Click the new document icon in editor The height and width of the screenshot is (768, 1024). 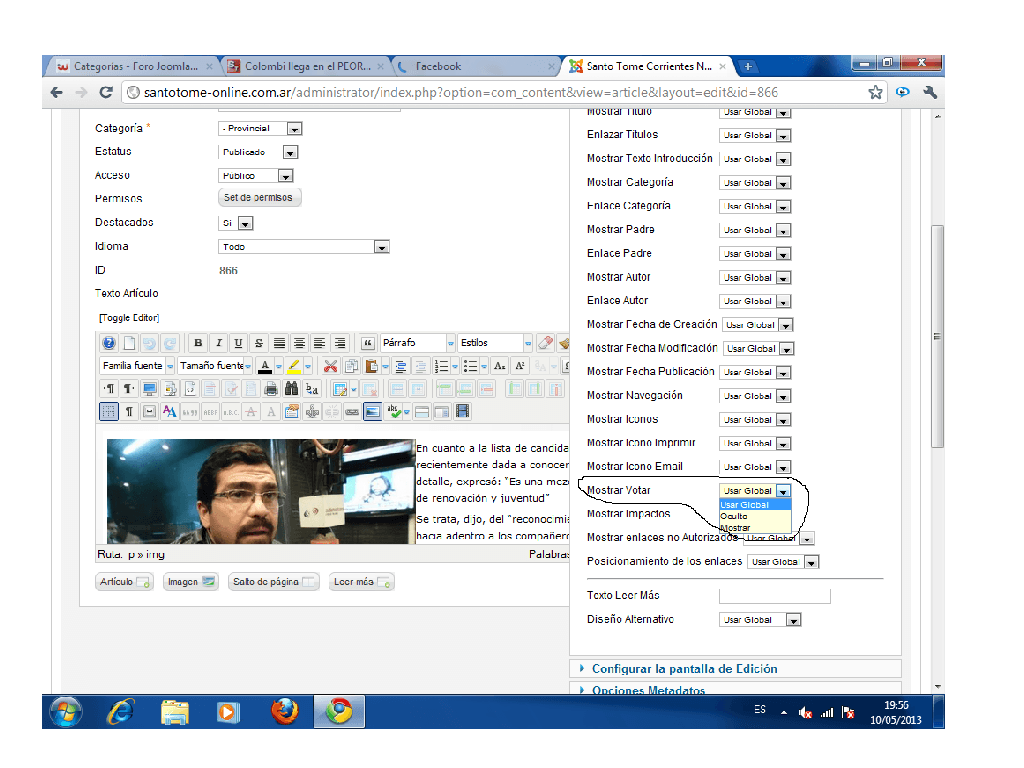point(129,343)
